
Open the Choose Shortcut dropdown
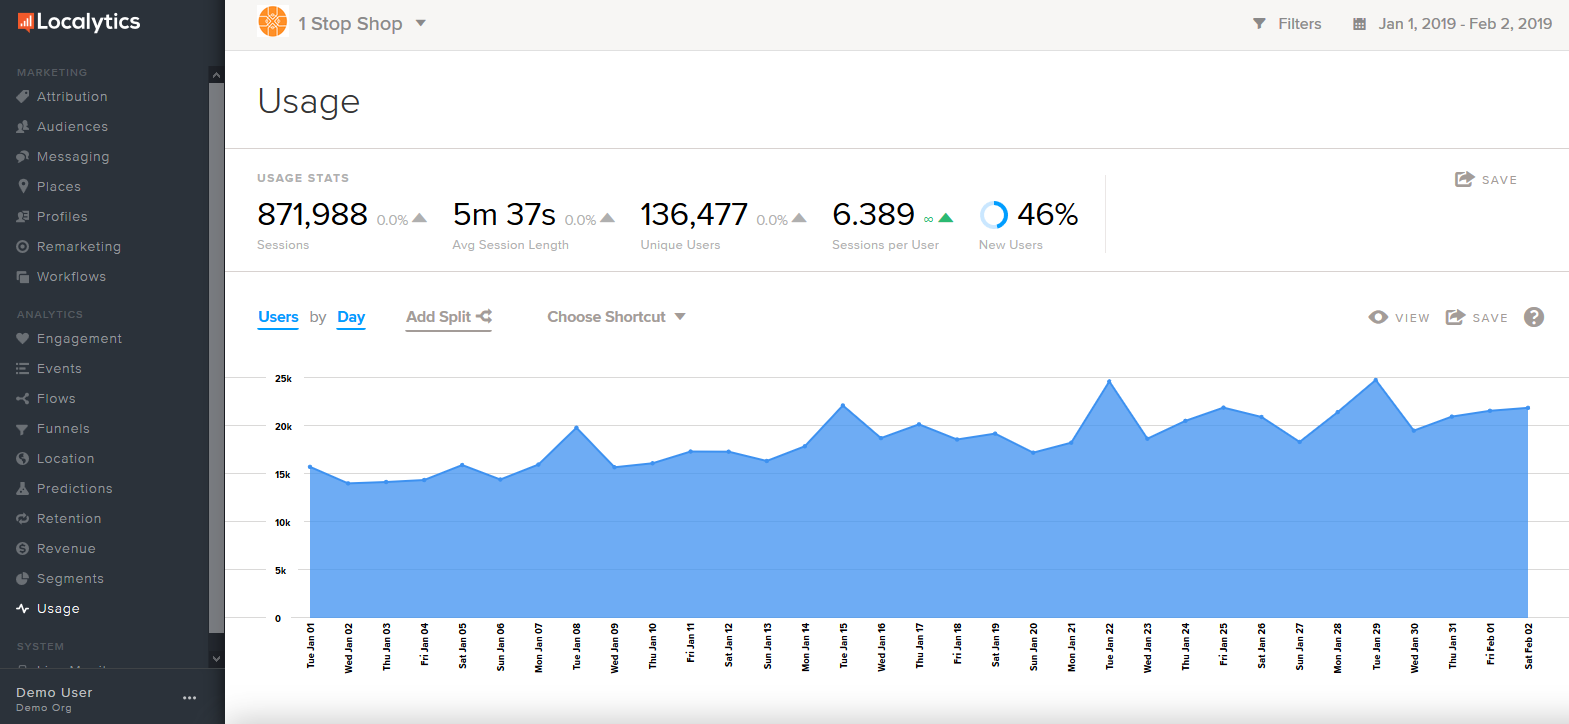tap(616, 317)
